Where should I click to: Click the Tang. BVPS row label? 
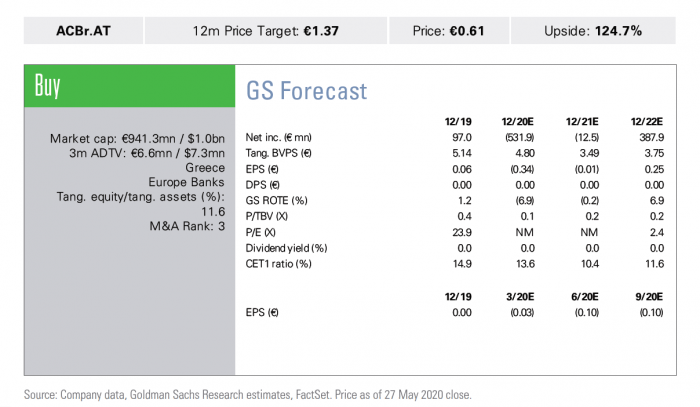(279, 153)
